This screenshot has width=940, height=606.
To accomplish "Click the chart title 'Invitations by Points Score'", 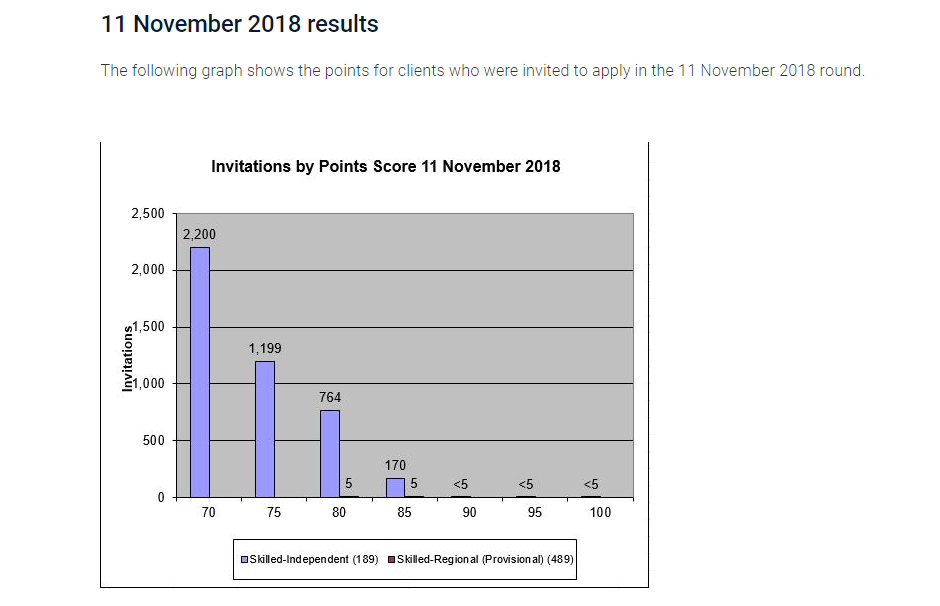I will coord(385,167).
